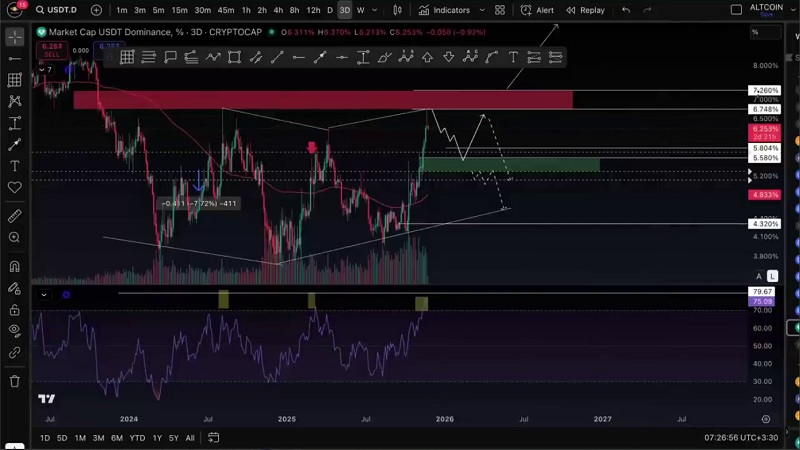Open the ruler measure tool
The height and width of the screenshot is (450, 800).
click(x=14, y=216)
